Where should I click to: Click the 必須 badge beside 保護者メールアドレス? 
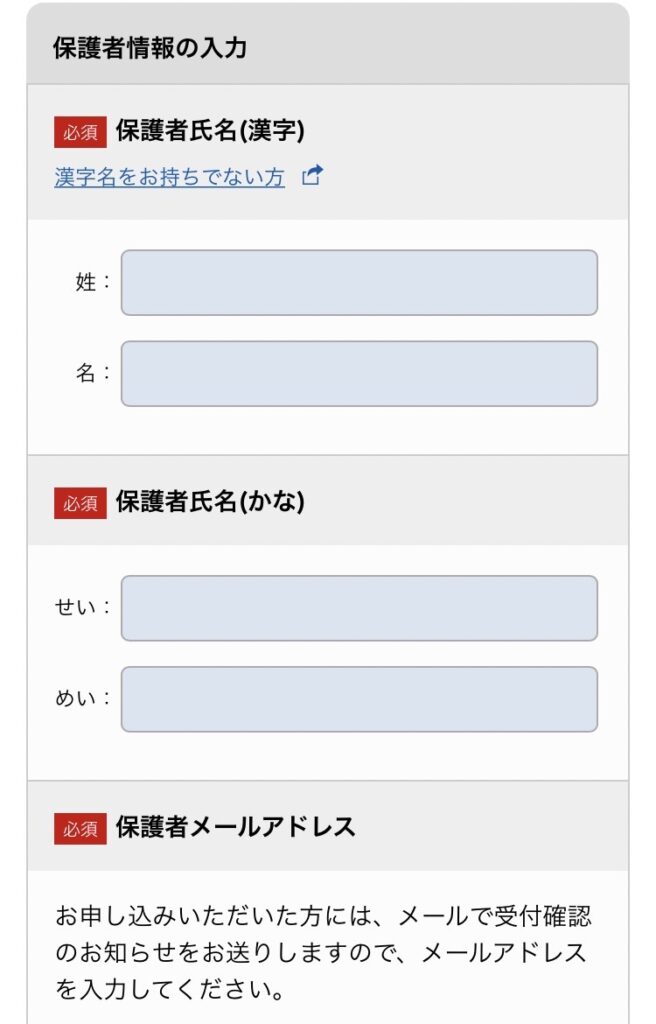(80, 829)
